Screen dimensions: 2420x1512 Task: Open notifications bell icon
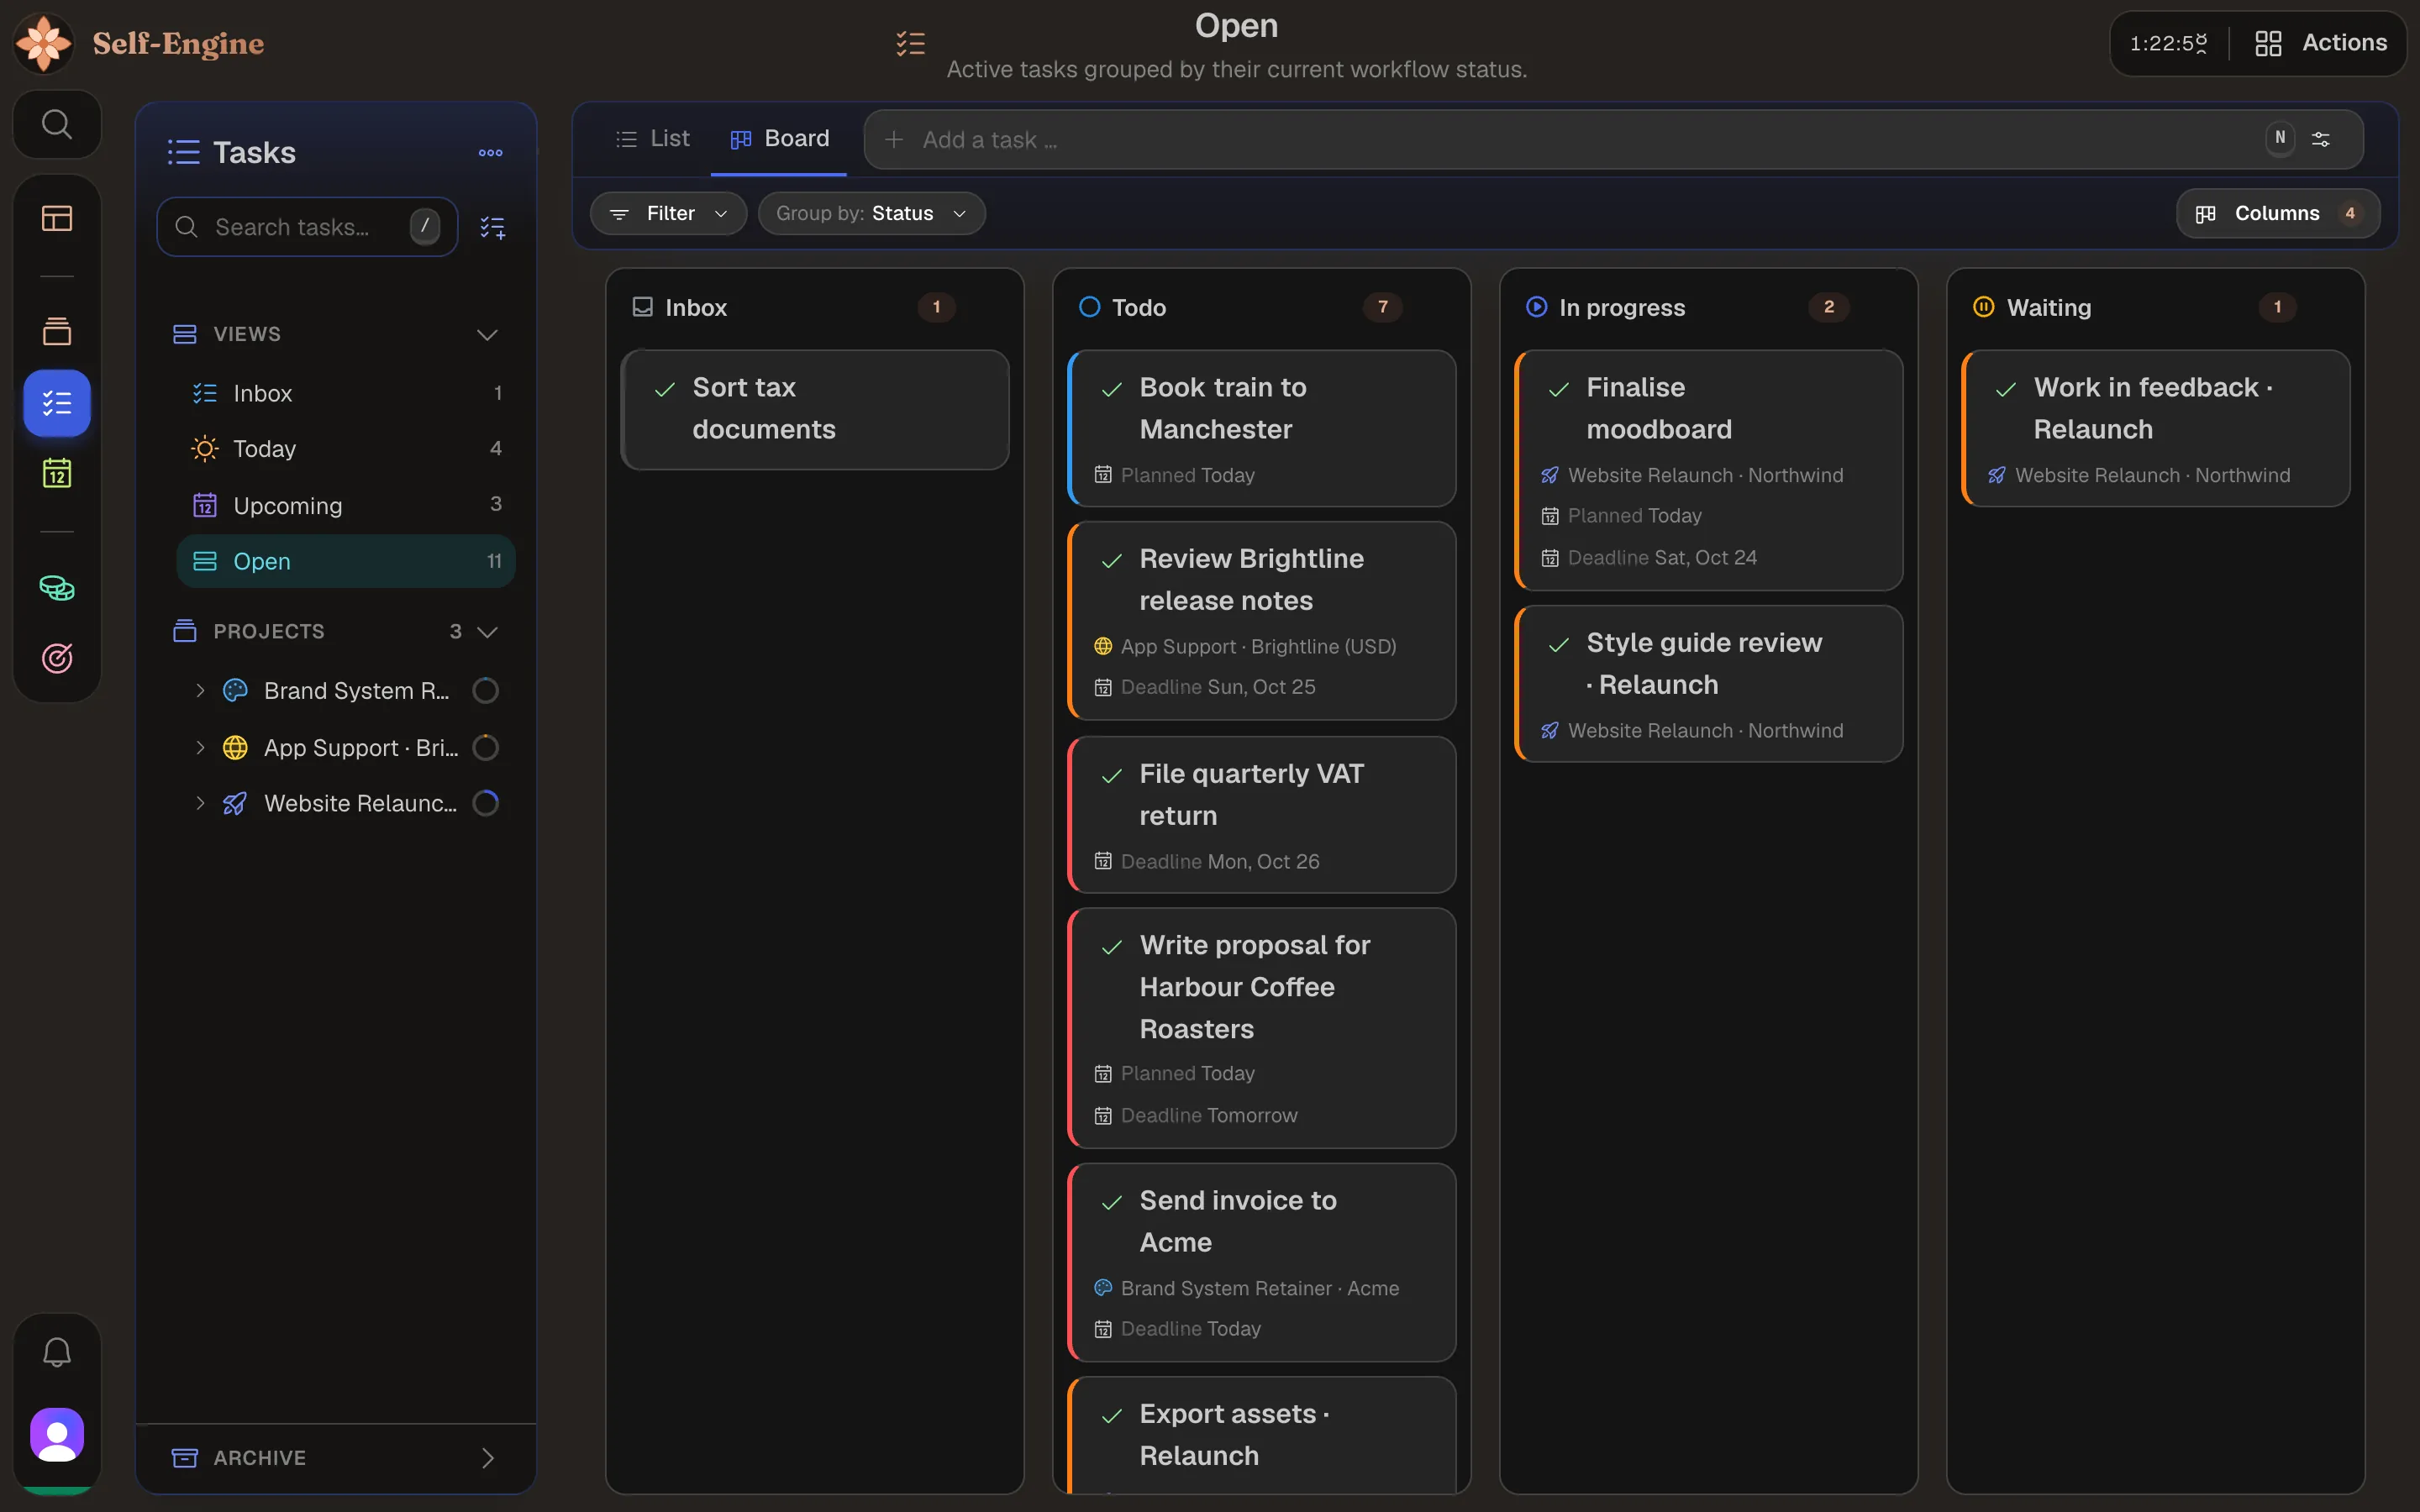click(56, 1352)
